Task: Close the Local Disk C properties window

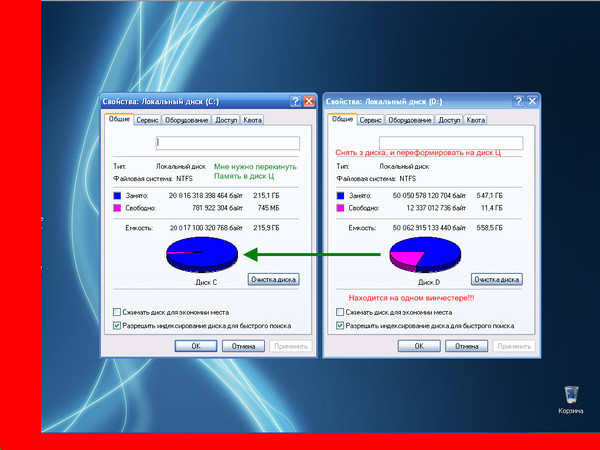Action: click(309, 101)
